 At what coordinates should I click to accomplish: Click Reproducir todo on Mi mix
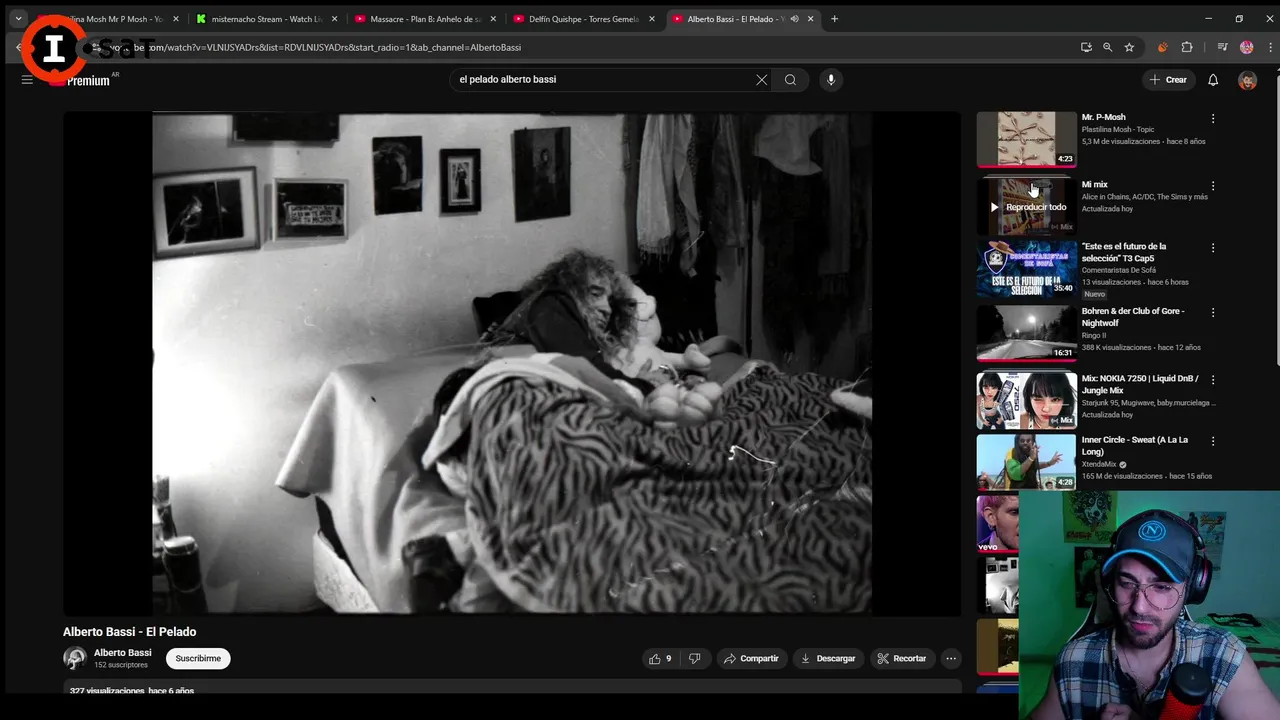coord(1027,207)
